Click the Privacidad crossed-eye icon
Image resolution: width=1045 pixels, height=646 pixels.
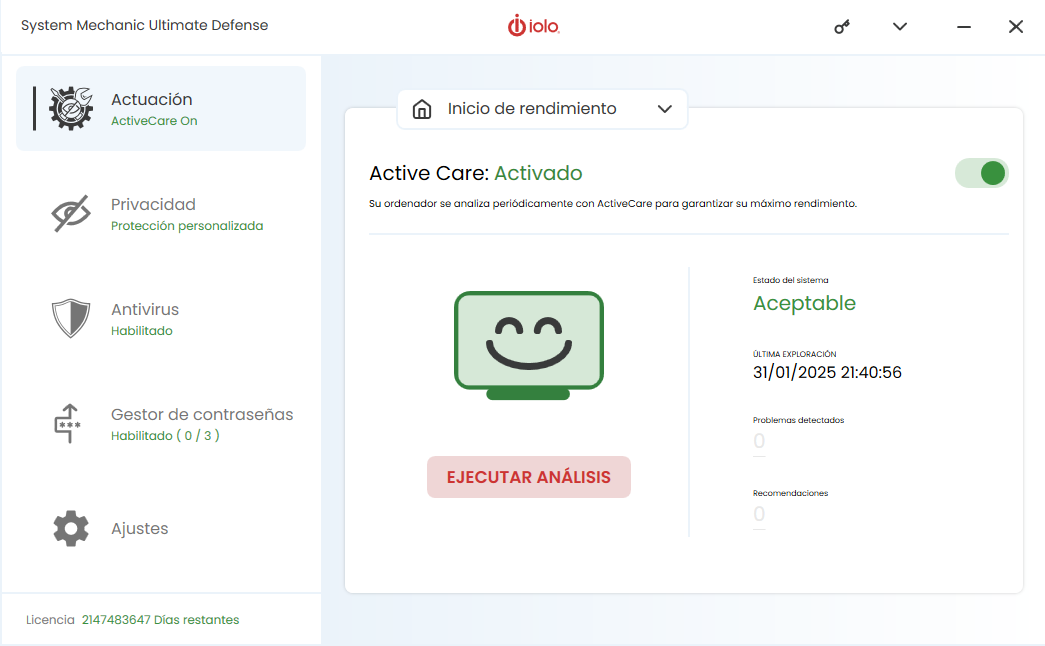pos(71,213)
